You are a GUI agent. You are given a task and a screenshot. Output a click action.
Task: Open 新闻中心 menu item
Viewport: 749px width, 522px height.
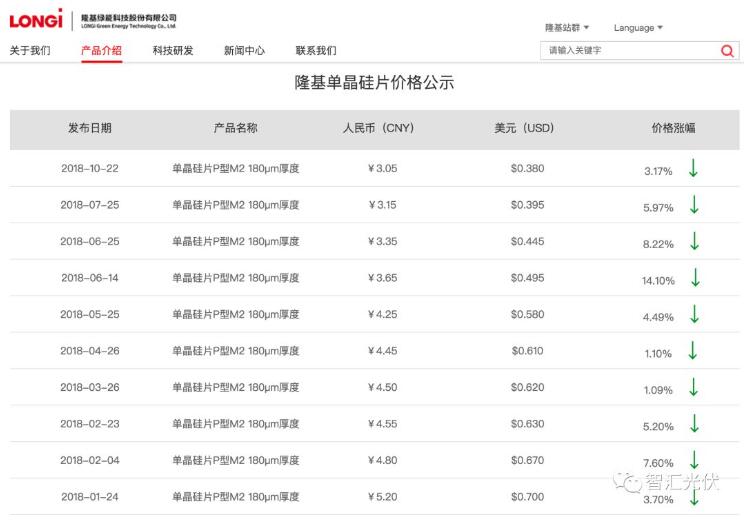244,51
